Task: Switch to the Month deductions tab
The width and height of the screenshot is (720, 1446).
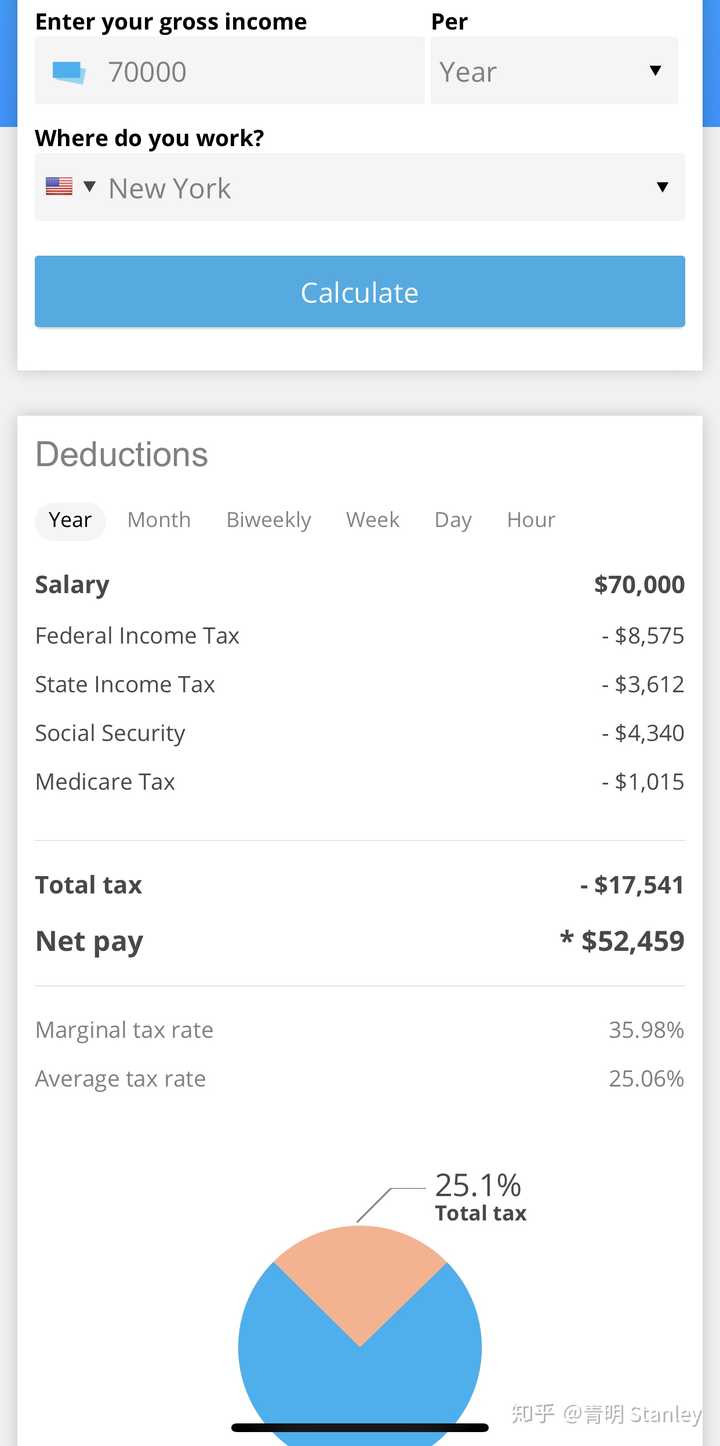Action: click(159, 521)
